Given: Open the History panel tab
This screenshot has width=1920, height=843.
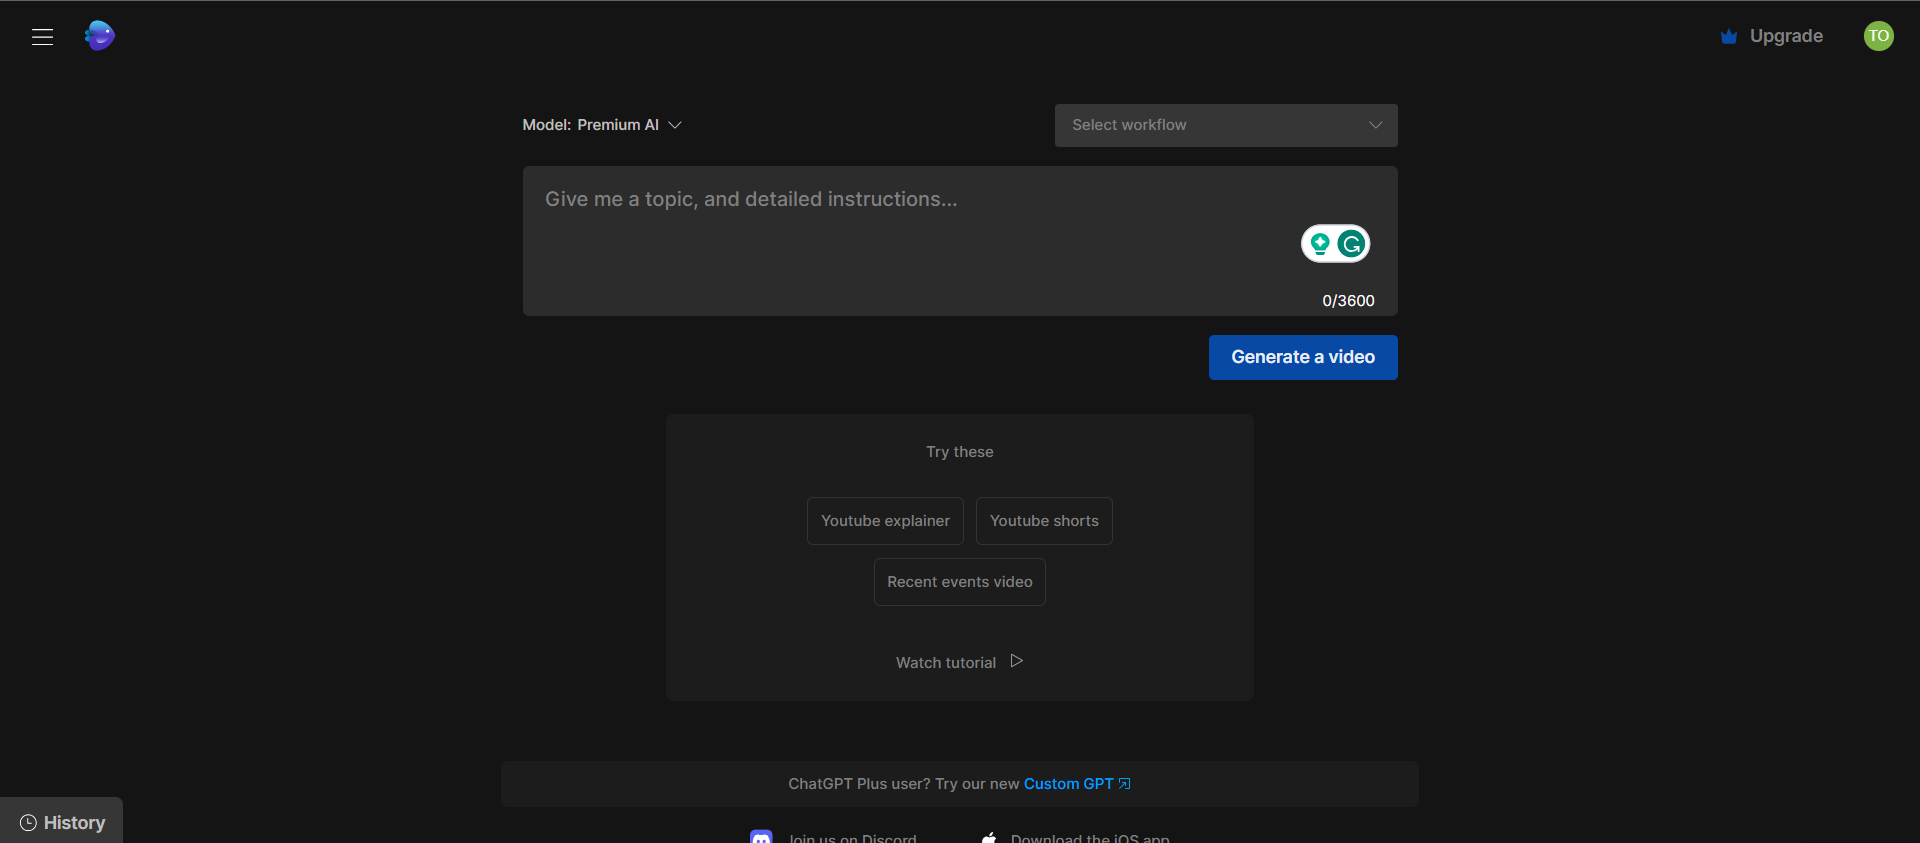Looking at the screenshot, I should point(61,821).
